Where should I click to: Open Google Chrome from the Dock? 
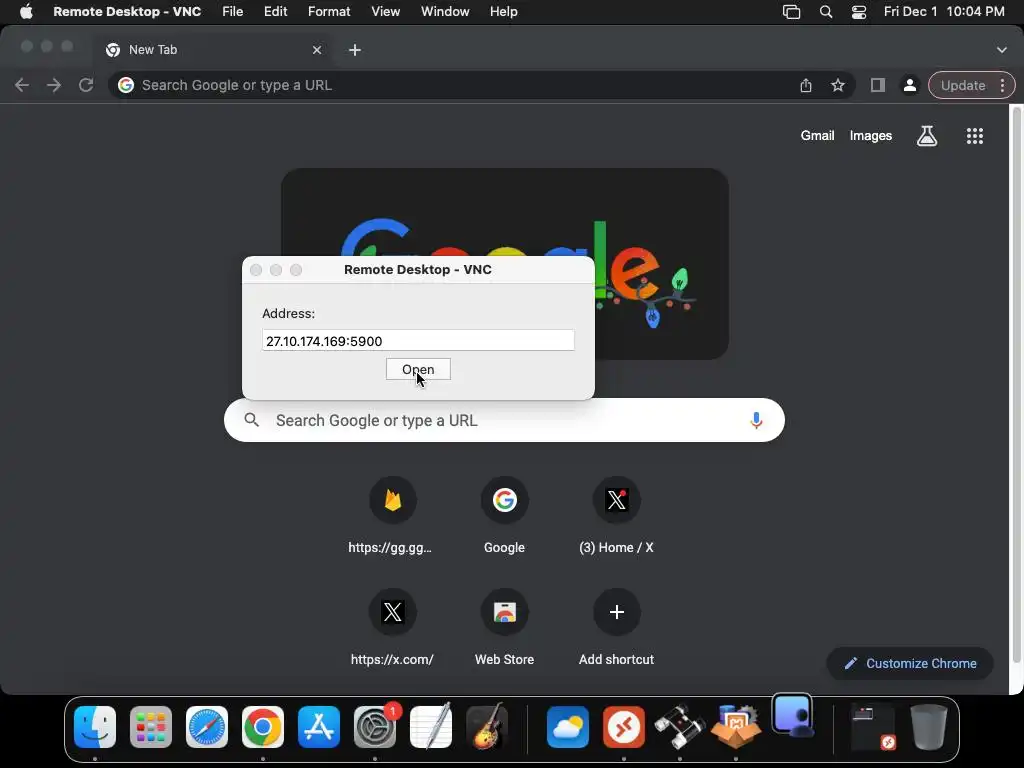(x=263, y=727)
